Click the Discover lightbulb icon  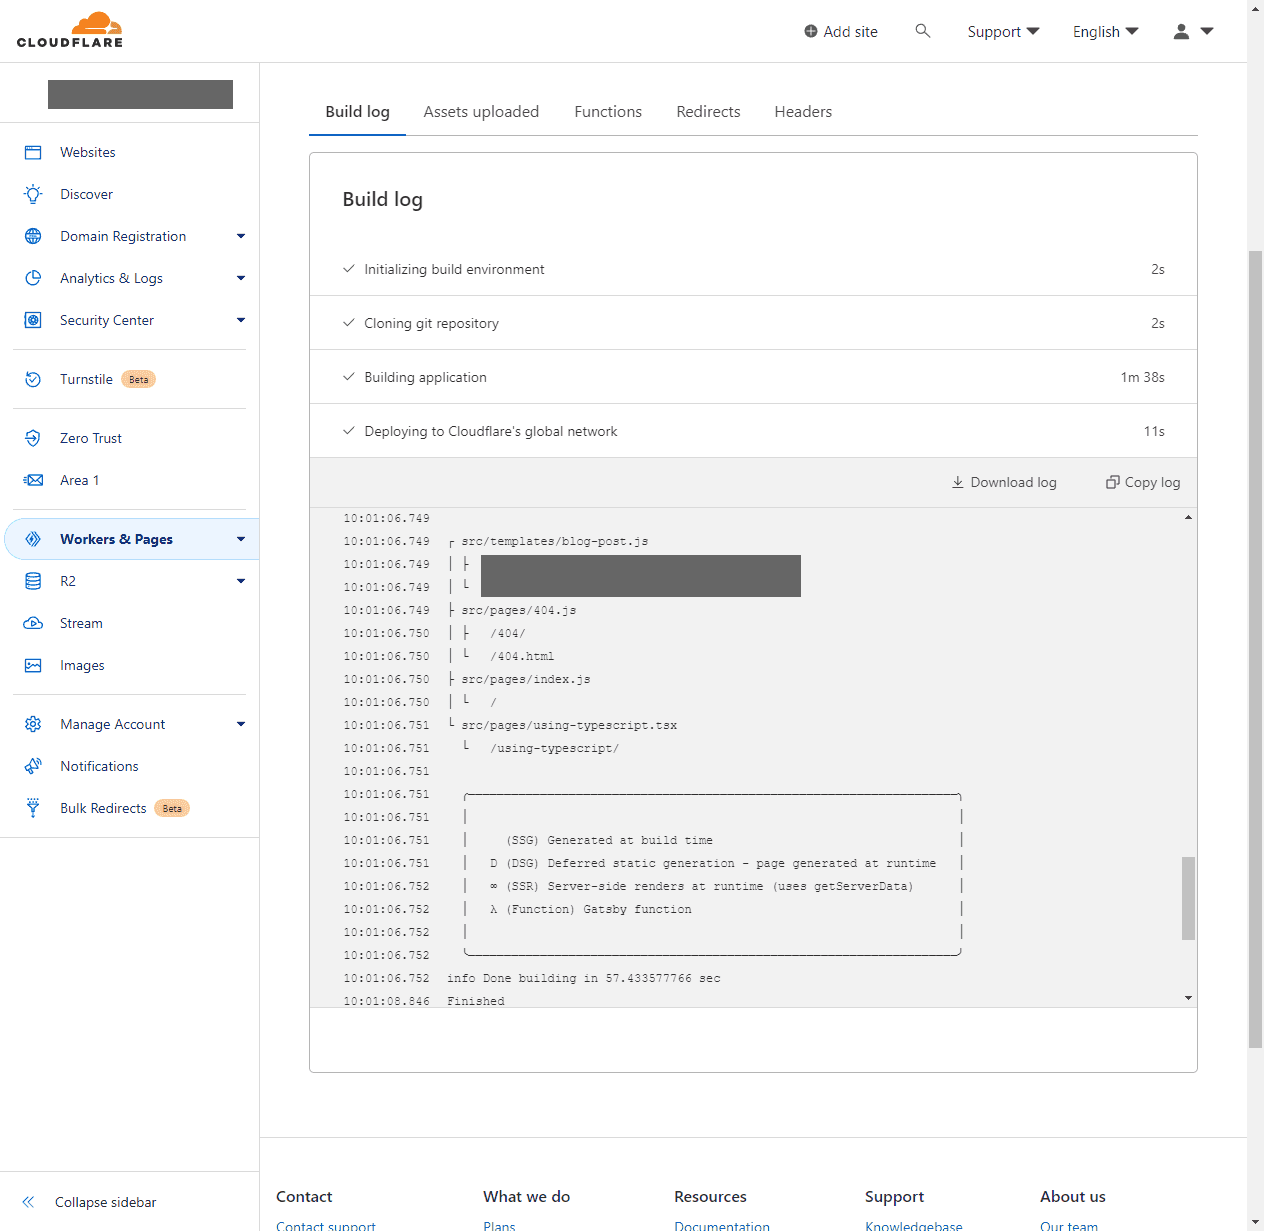point(33,194)
